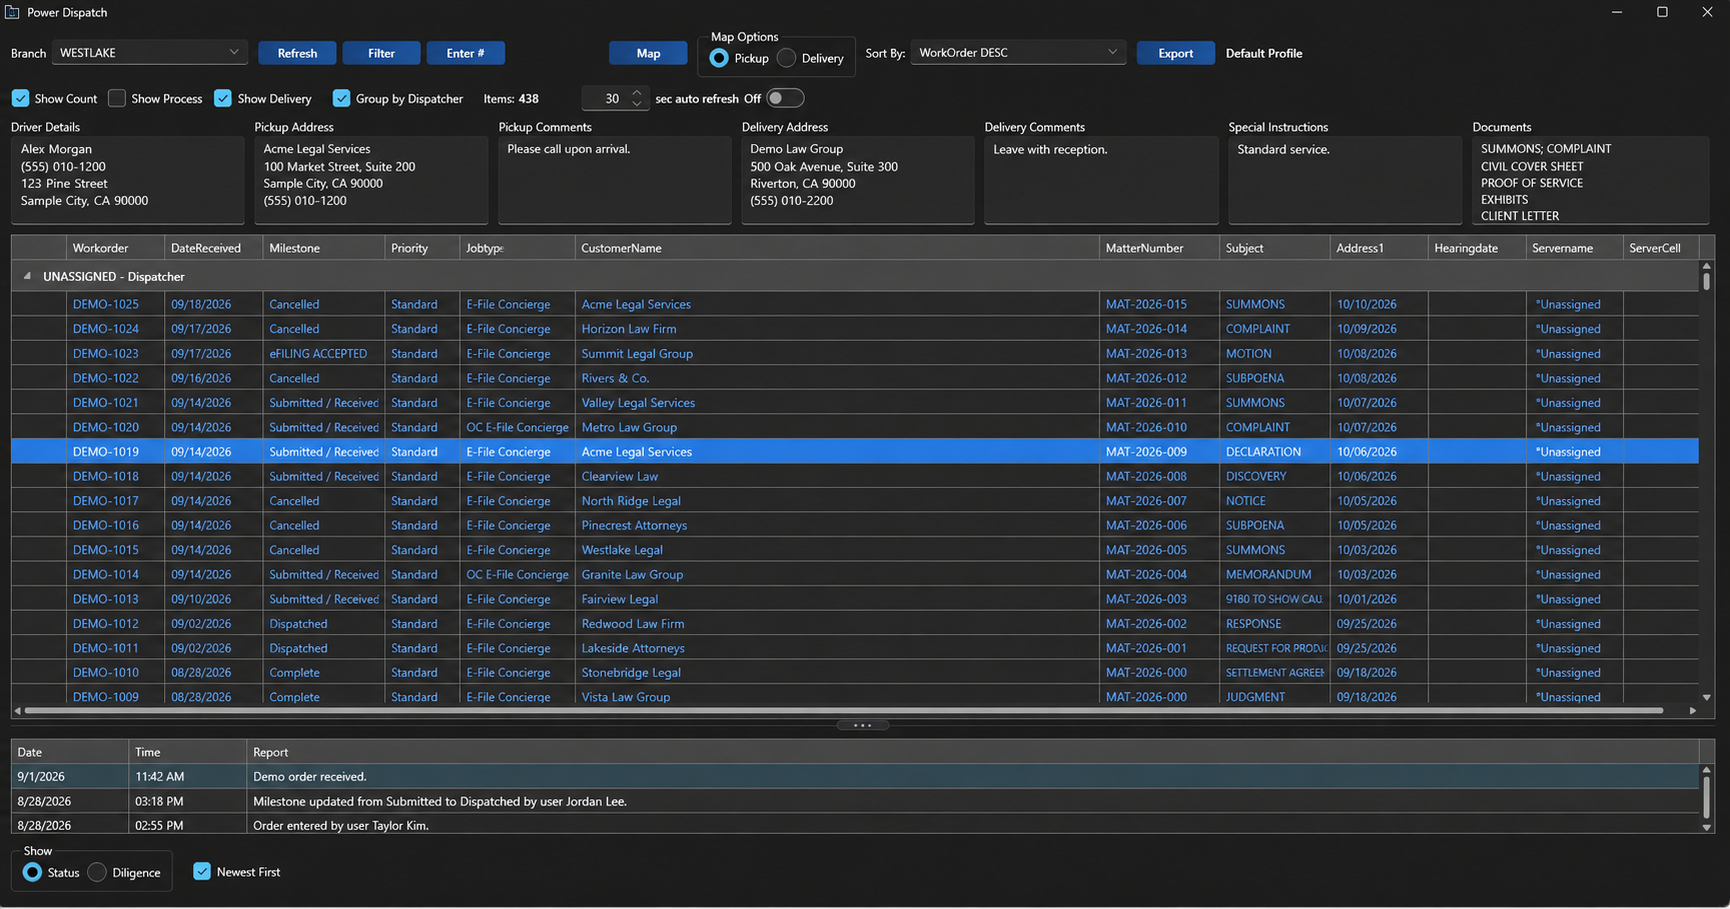Click the main grid vertical scrollbar thumb
Viewport: 1730px width, 909px height.
tap(1706, 281)
